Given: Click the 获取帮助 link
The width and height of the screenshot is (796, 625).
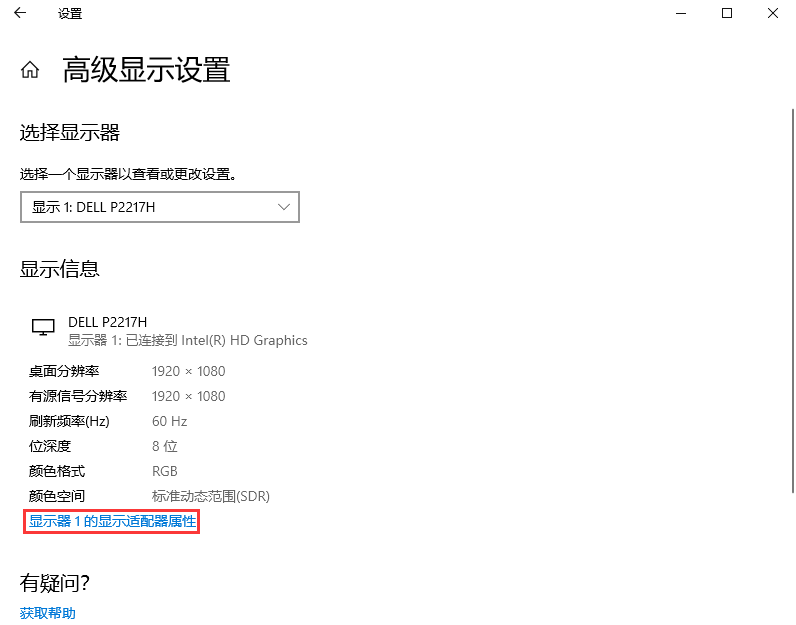Looking at the screenshot, I should [48, 613].
